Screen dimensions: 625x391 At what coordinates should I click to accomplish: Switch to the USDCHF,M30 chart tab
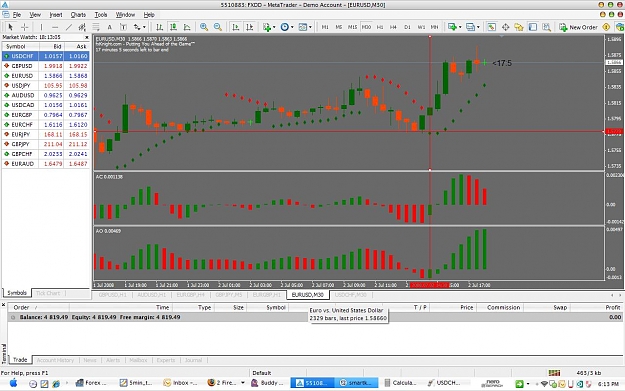(x=351, y=295)
